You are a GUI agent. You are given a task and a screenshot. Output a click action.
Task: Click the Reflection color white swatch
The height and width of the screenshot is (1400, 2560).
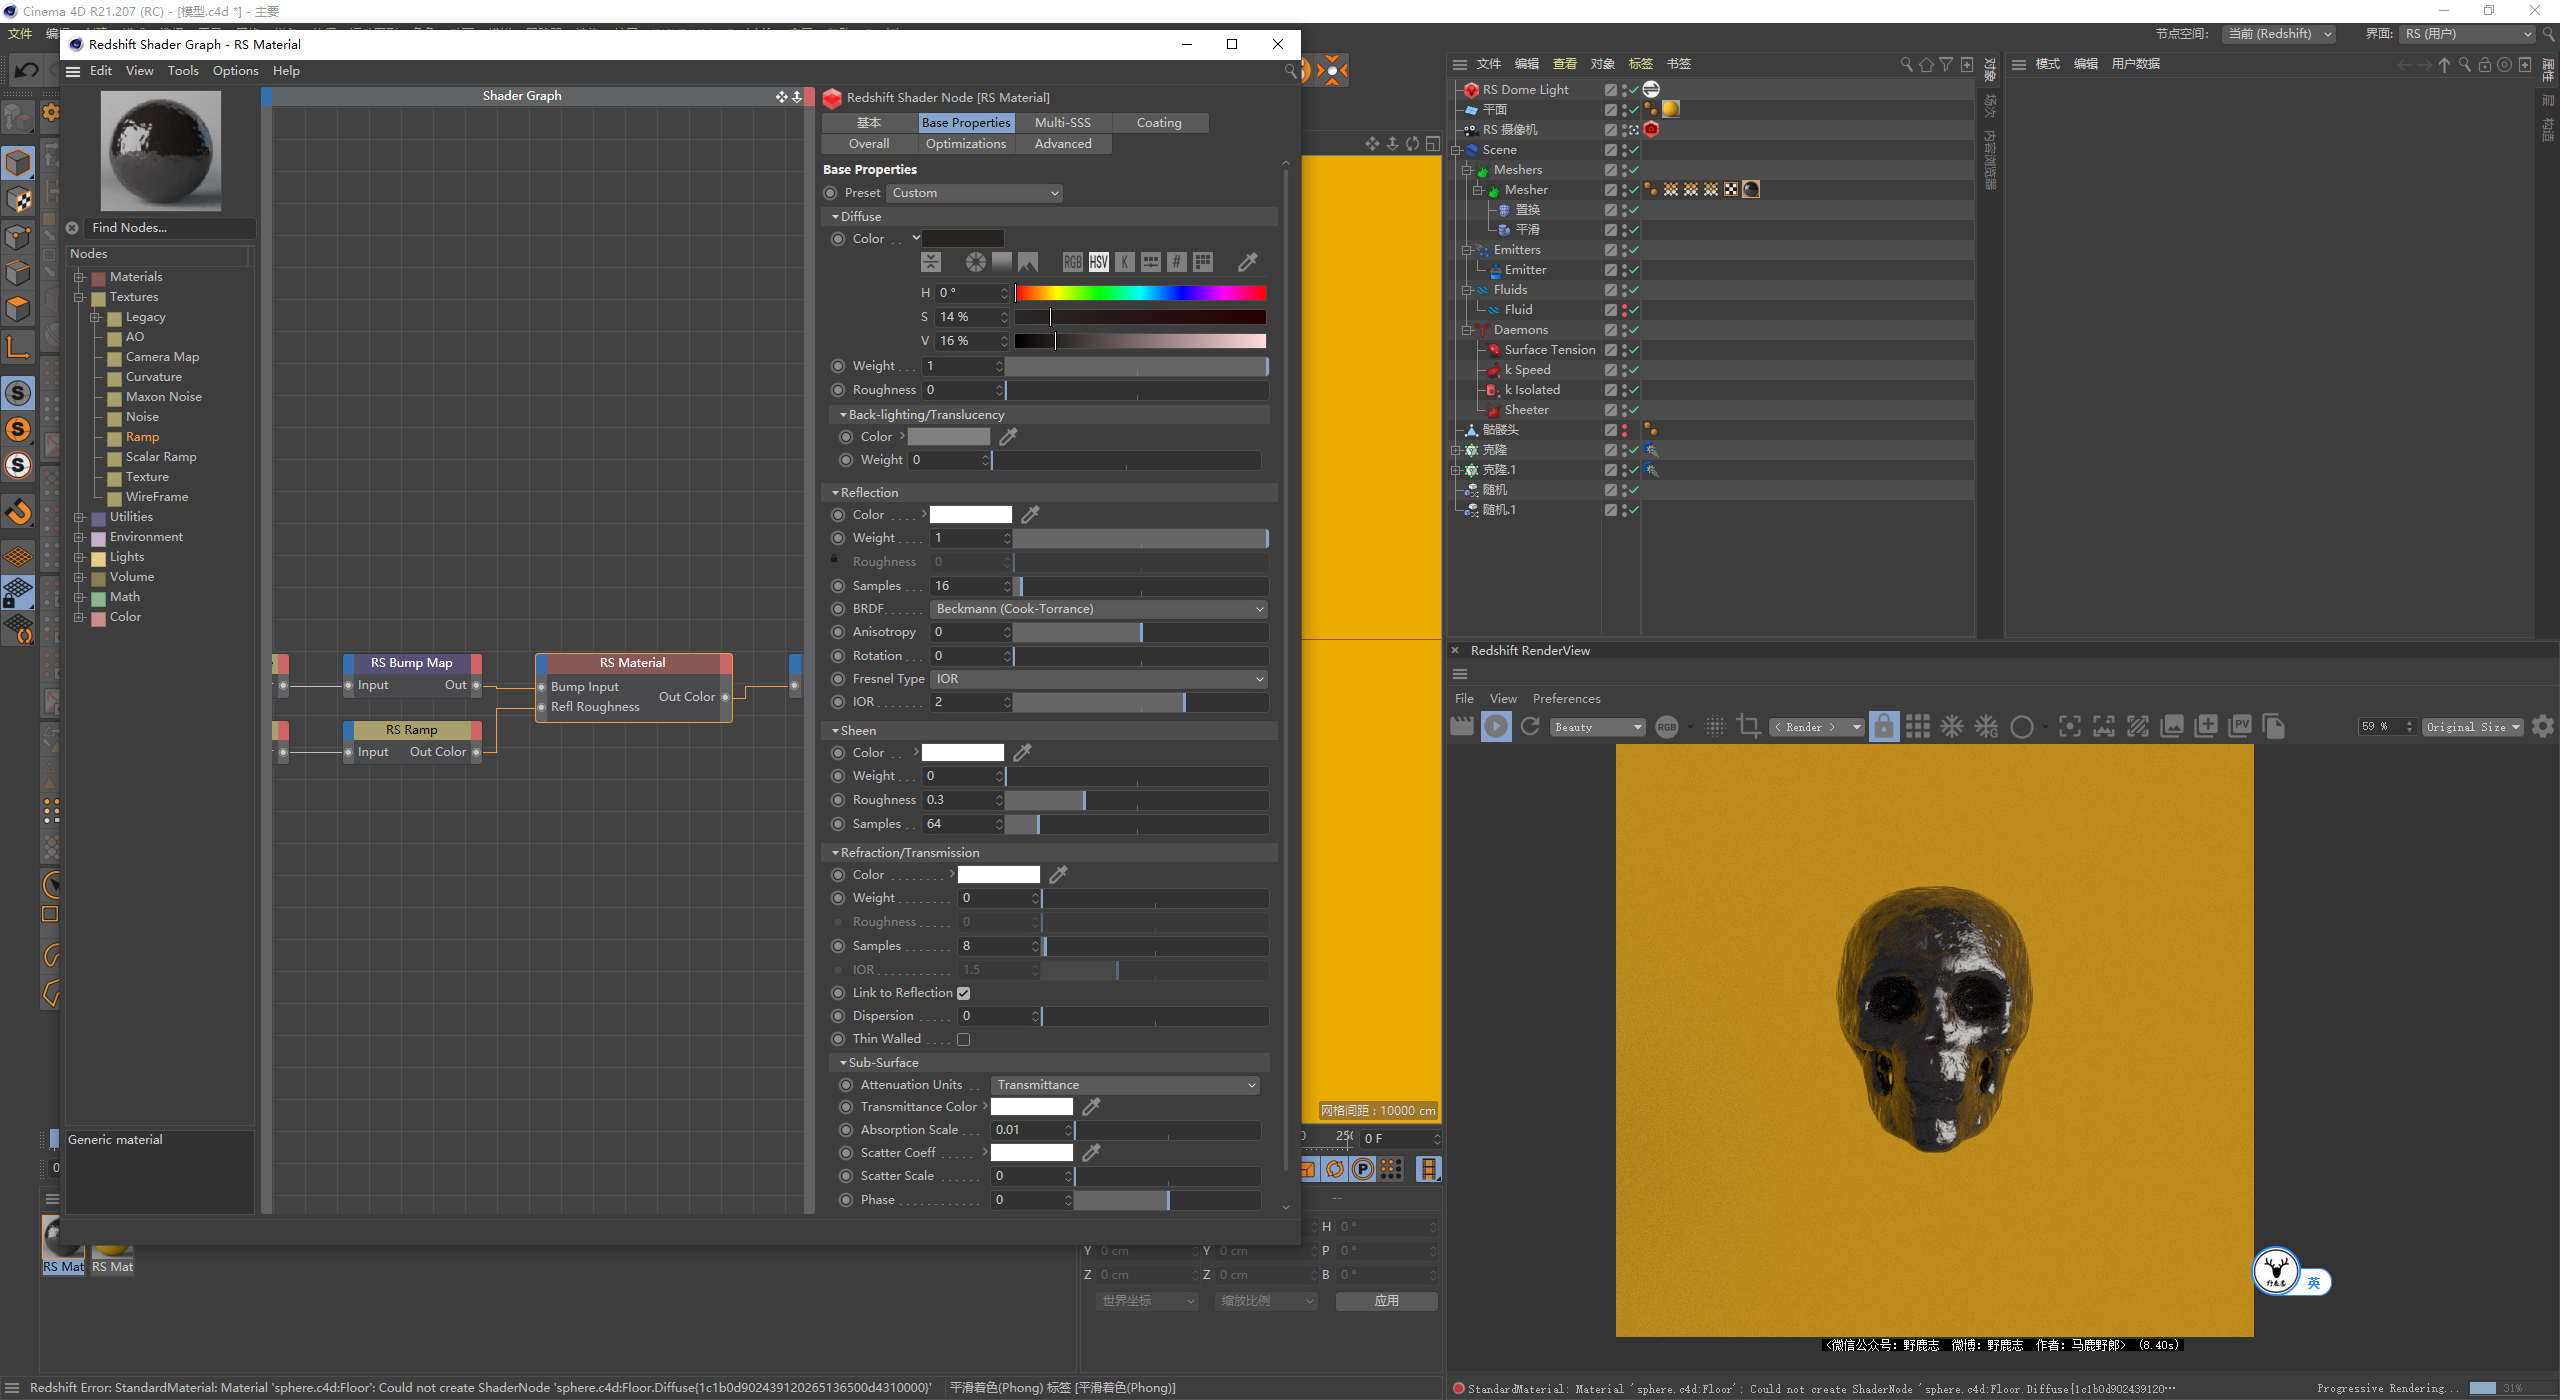click(971, 514)
